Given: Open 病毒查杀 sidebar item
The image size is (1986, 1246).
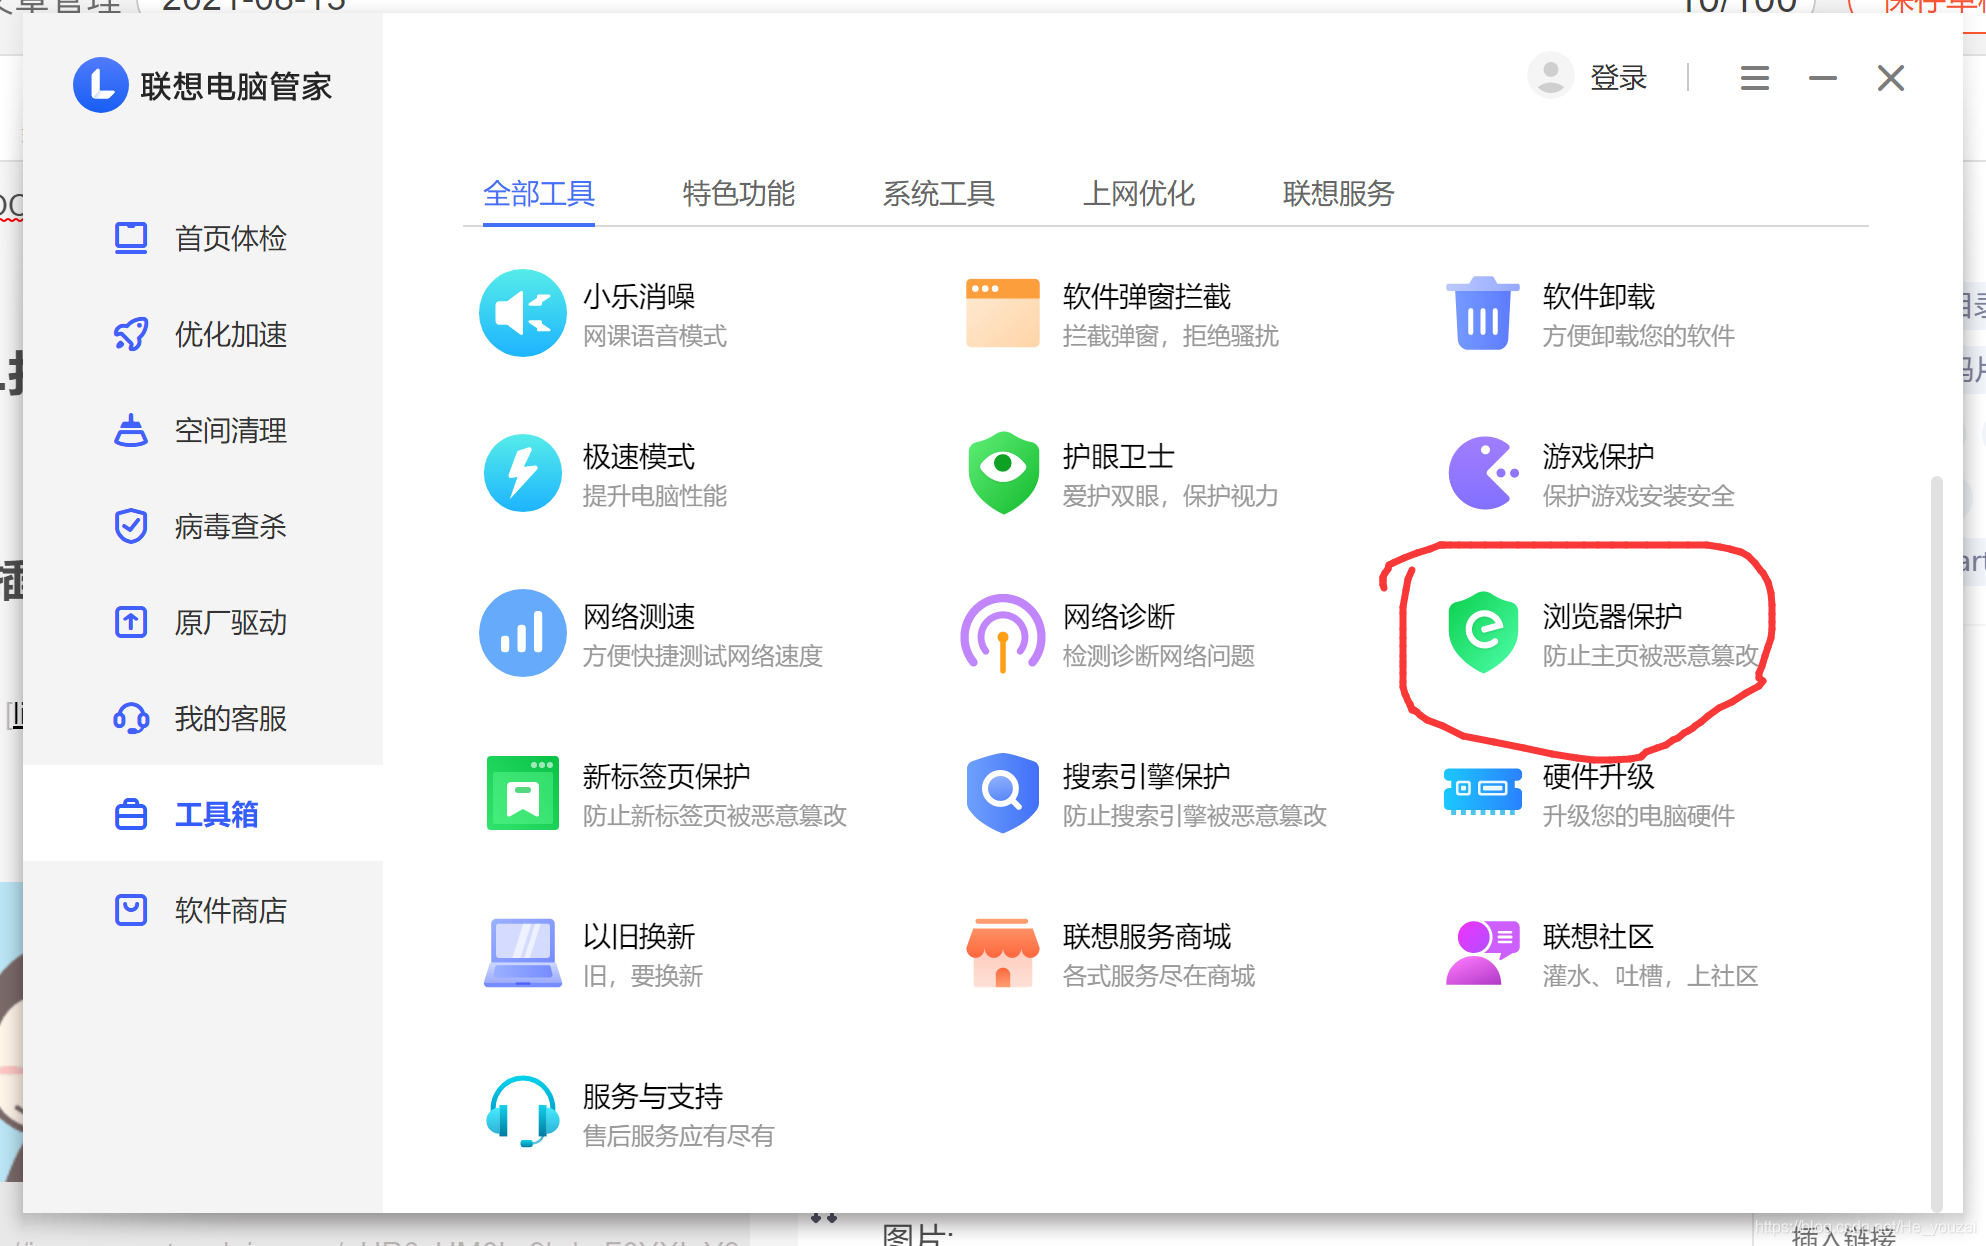Looking at the screenshot, I should 202,526.
